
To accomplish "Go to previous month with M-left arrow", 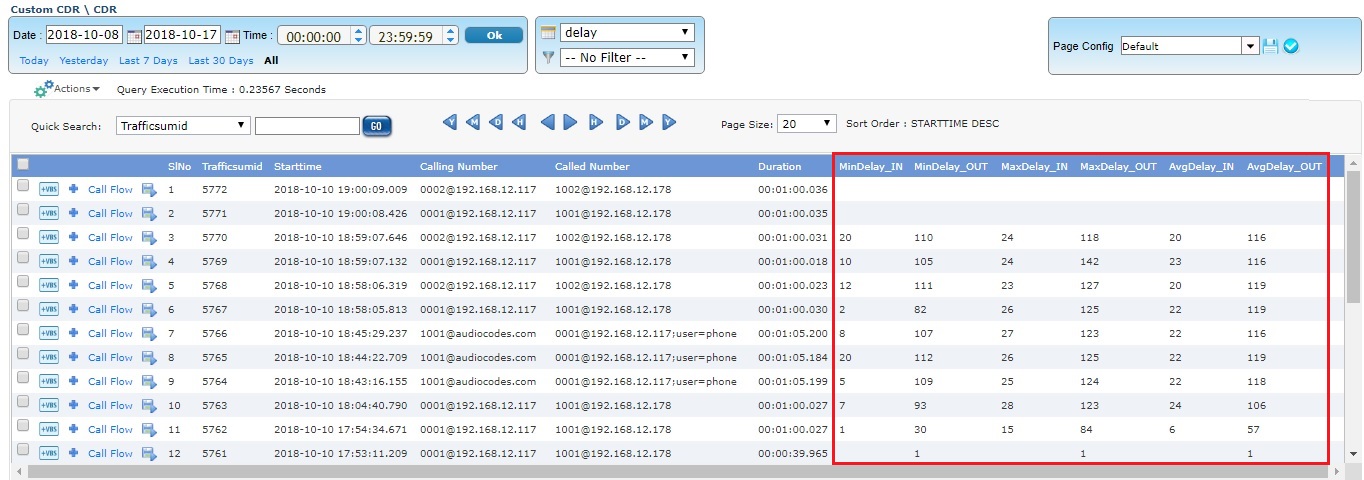I will pos(473,123).
